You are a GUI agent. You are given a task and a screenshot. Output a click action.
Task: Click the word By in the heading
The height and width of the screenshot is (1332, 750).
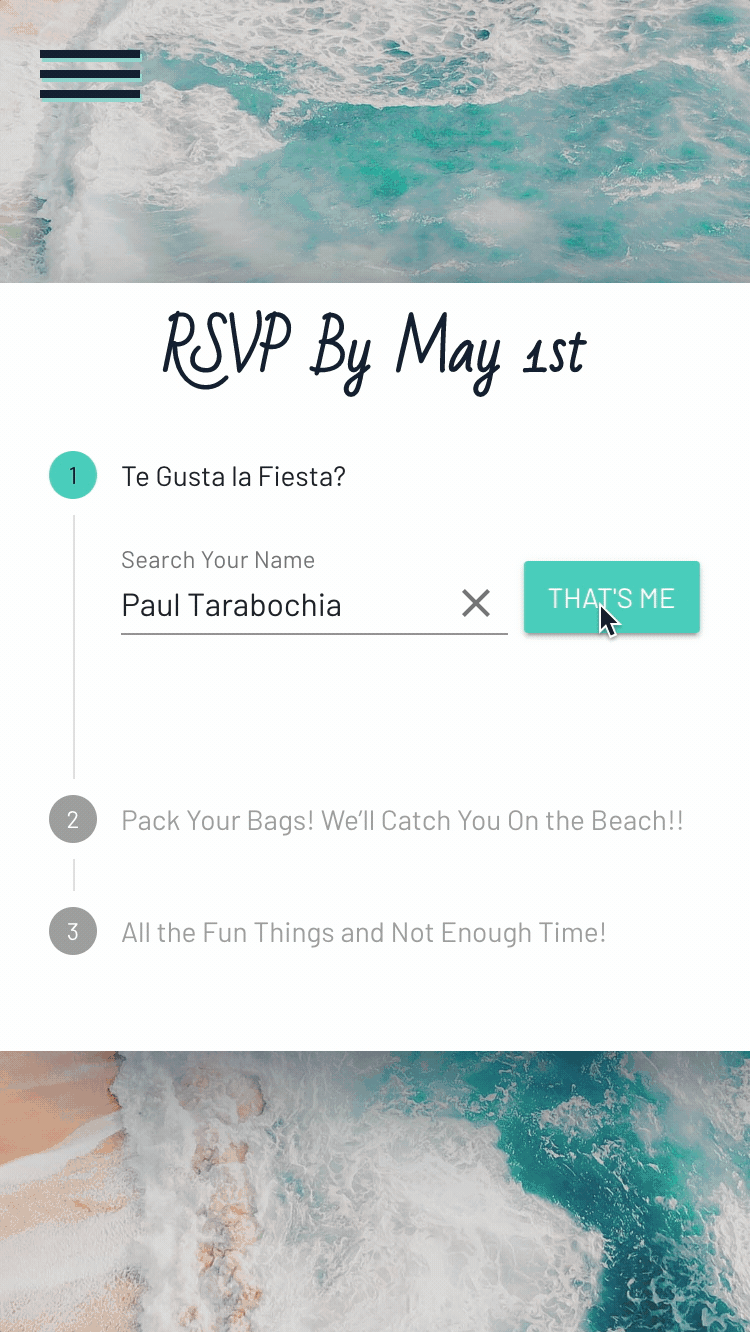tap(342, 354)
